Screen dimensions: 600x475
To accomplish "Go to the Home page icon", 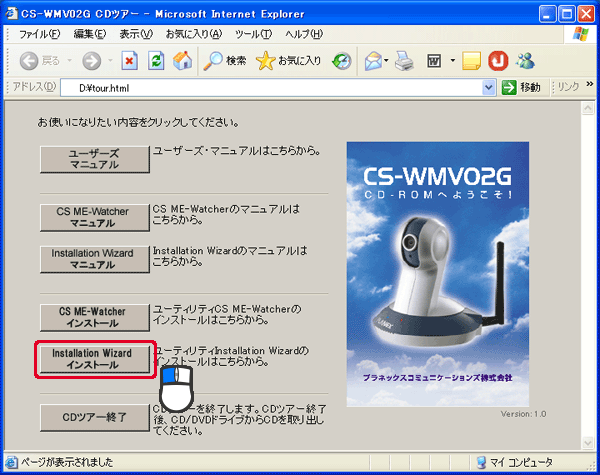I will 183,60.
